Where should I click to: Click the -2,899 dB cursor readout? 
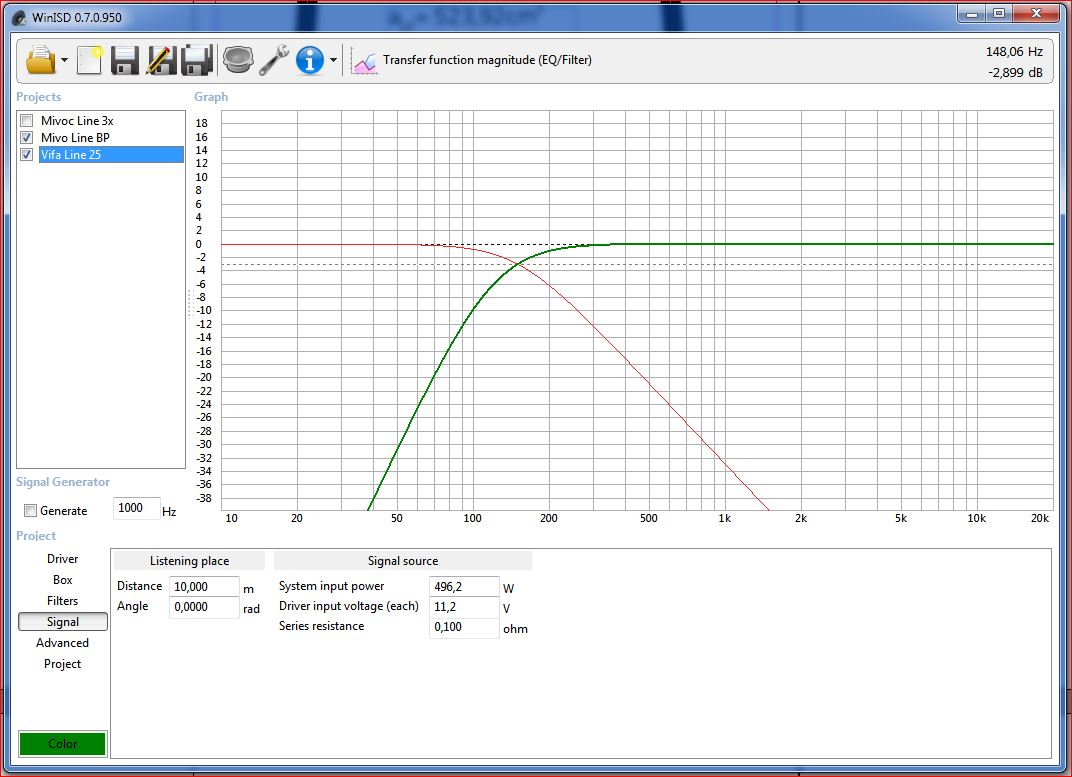coord(1015,72)
